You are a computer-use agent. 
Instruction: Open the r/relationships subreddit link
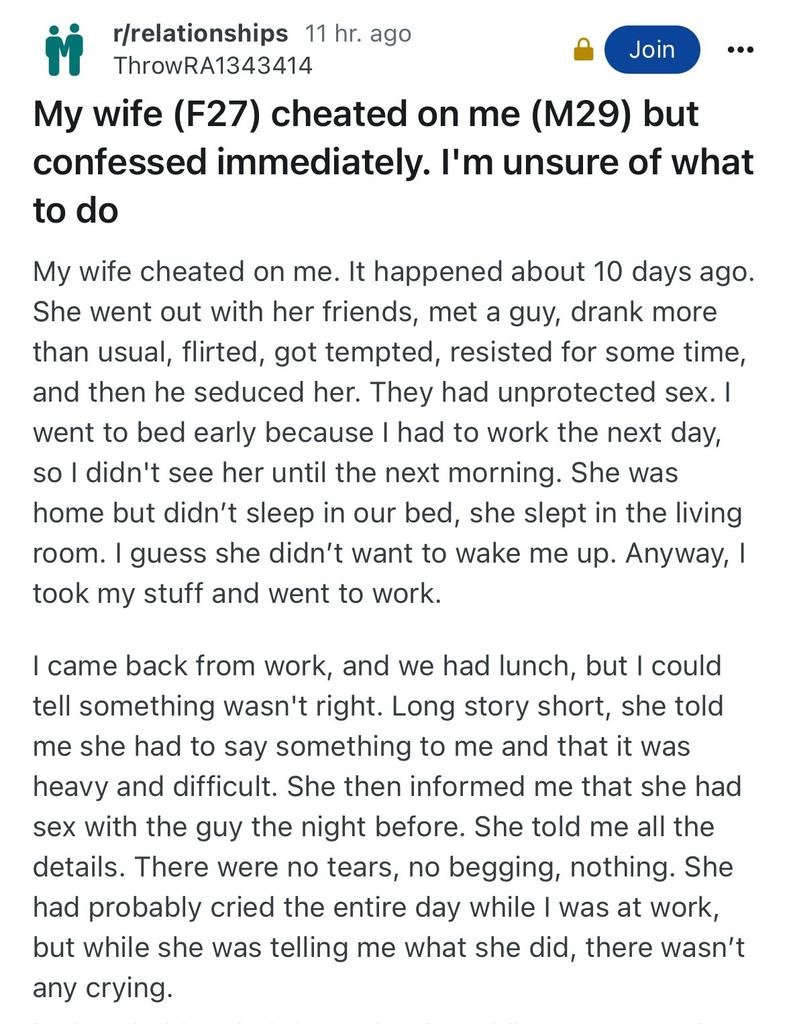coord(201,33)
